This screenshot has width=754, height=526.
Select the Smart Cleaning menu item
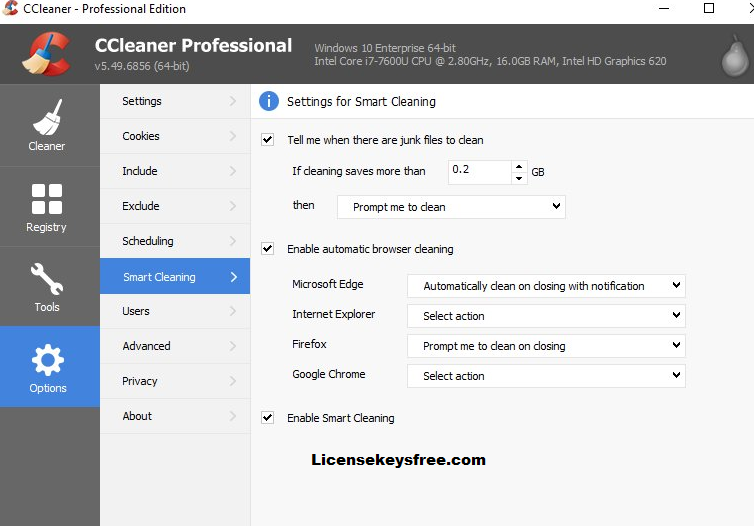[175, 276]
